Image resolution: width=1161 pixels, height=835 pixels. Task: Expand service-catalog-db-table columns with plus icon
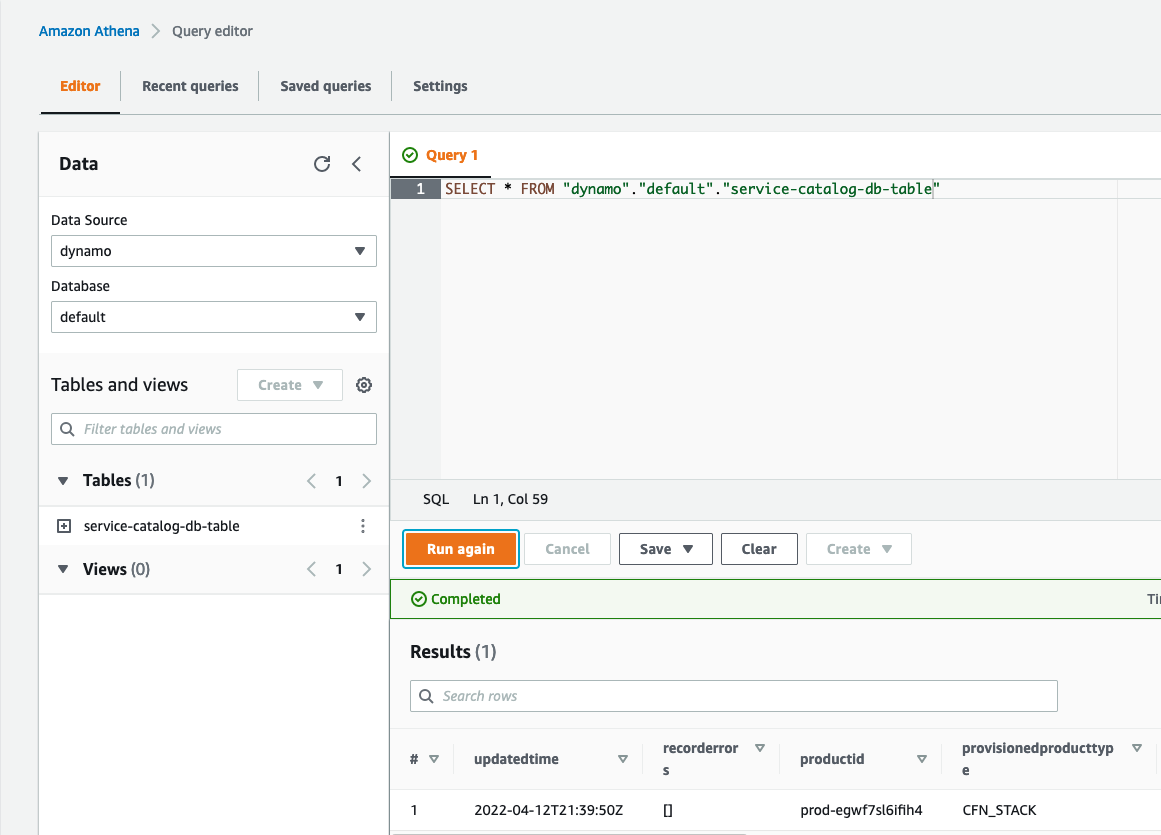(x=64, y=526)
